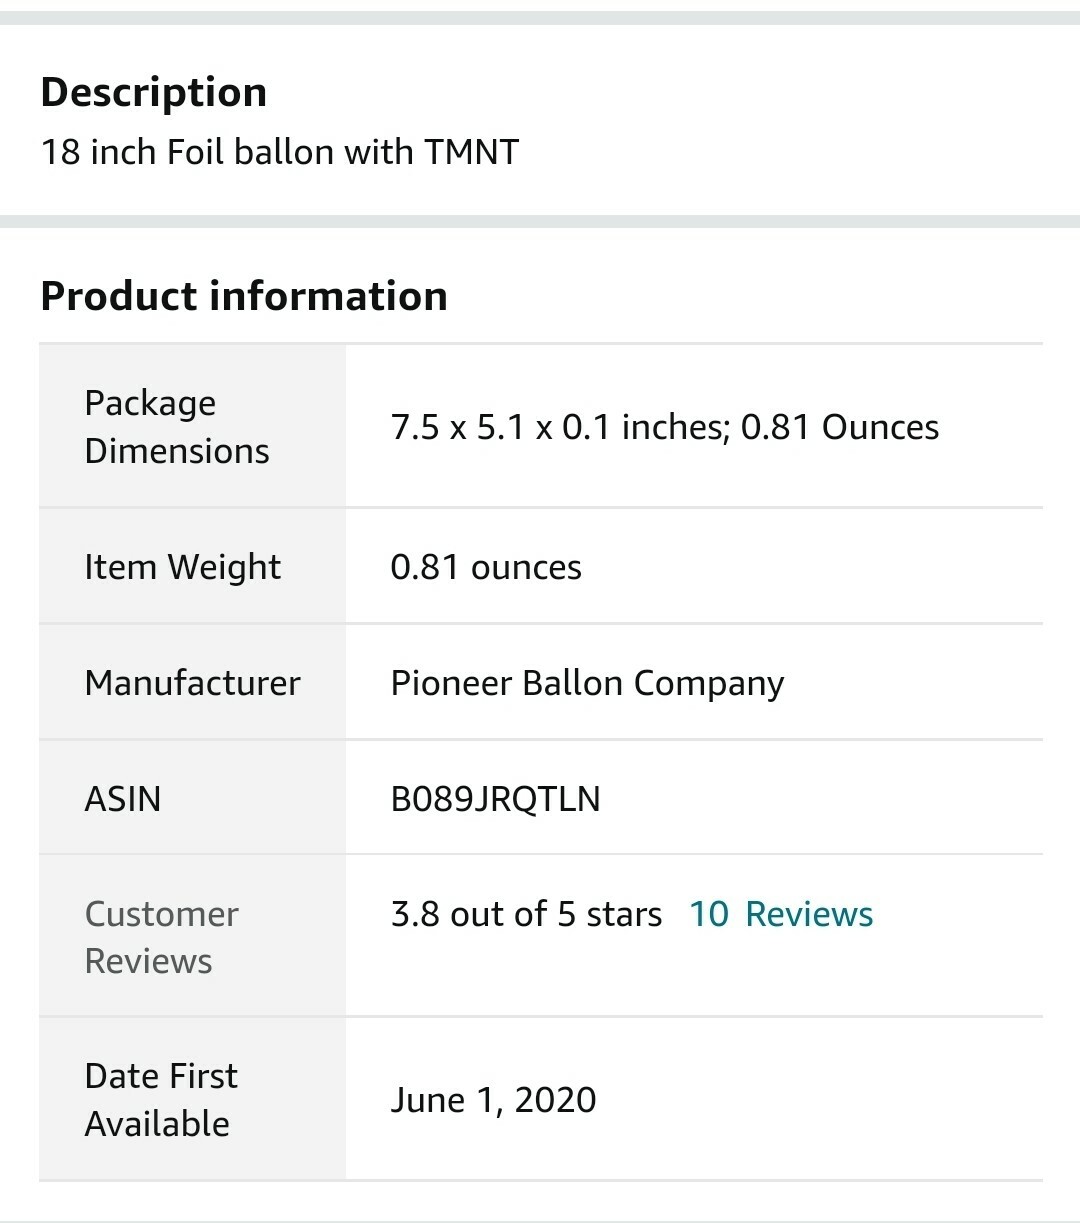Click the gray divider below the description
This screenshot has height=1223, width=1080.
[x=540, y=221]
